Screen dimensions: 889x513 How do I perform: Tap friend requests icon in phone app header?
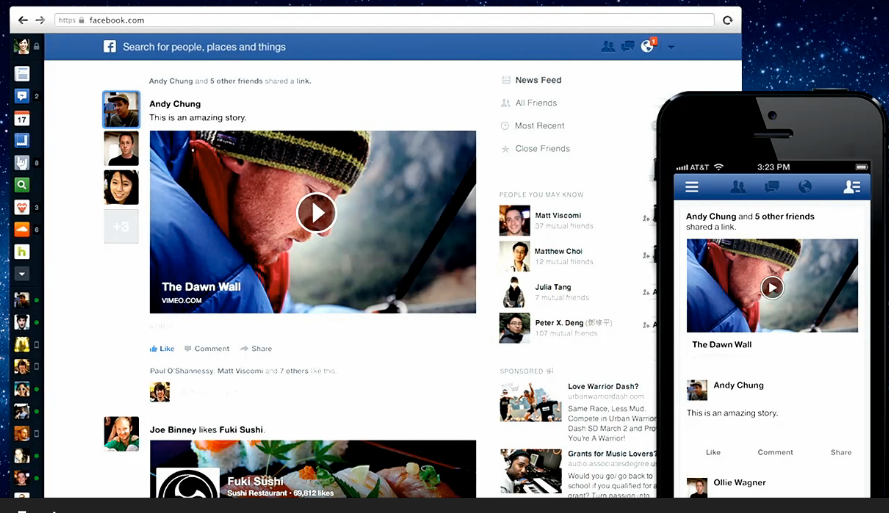(738, 186)
